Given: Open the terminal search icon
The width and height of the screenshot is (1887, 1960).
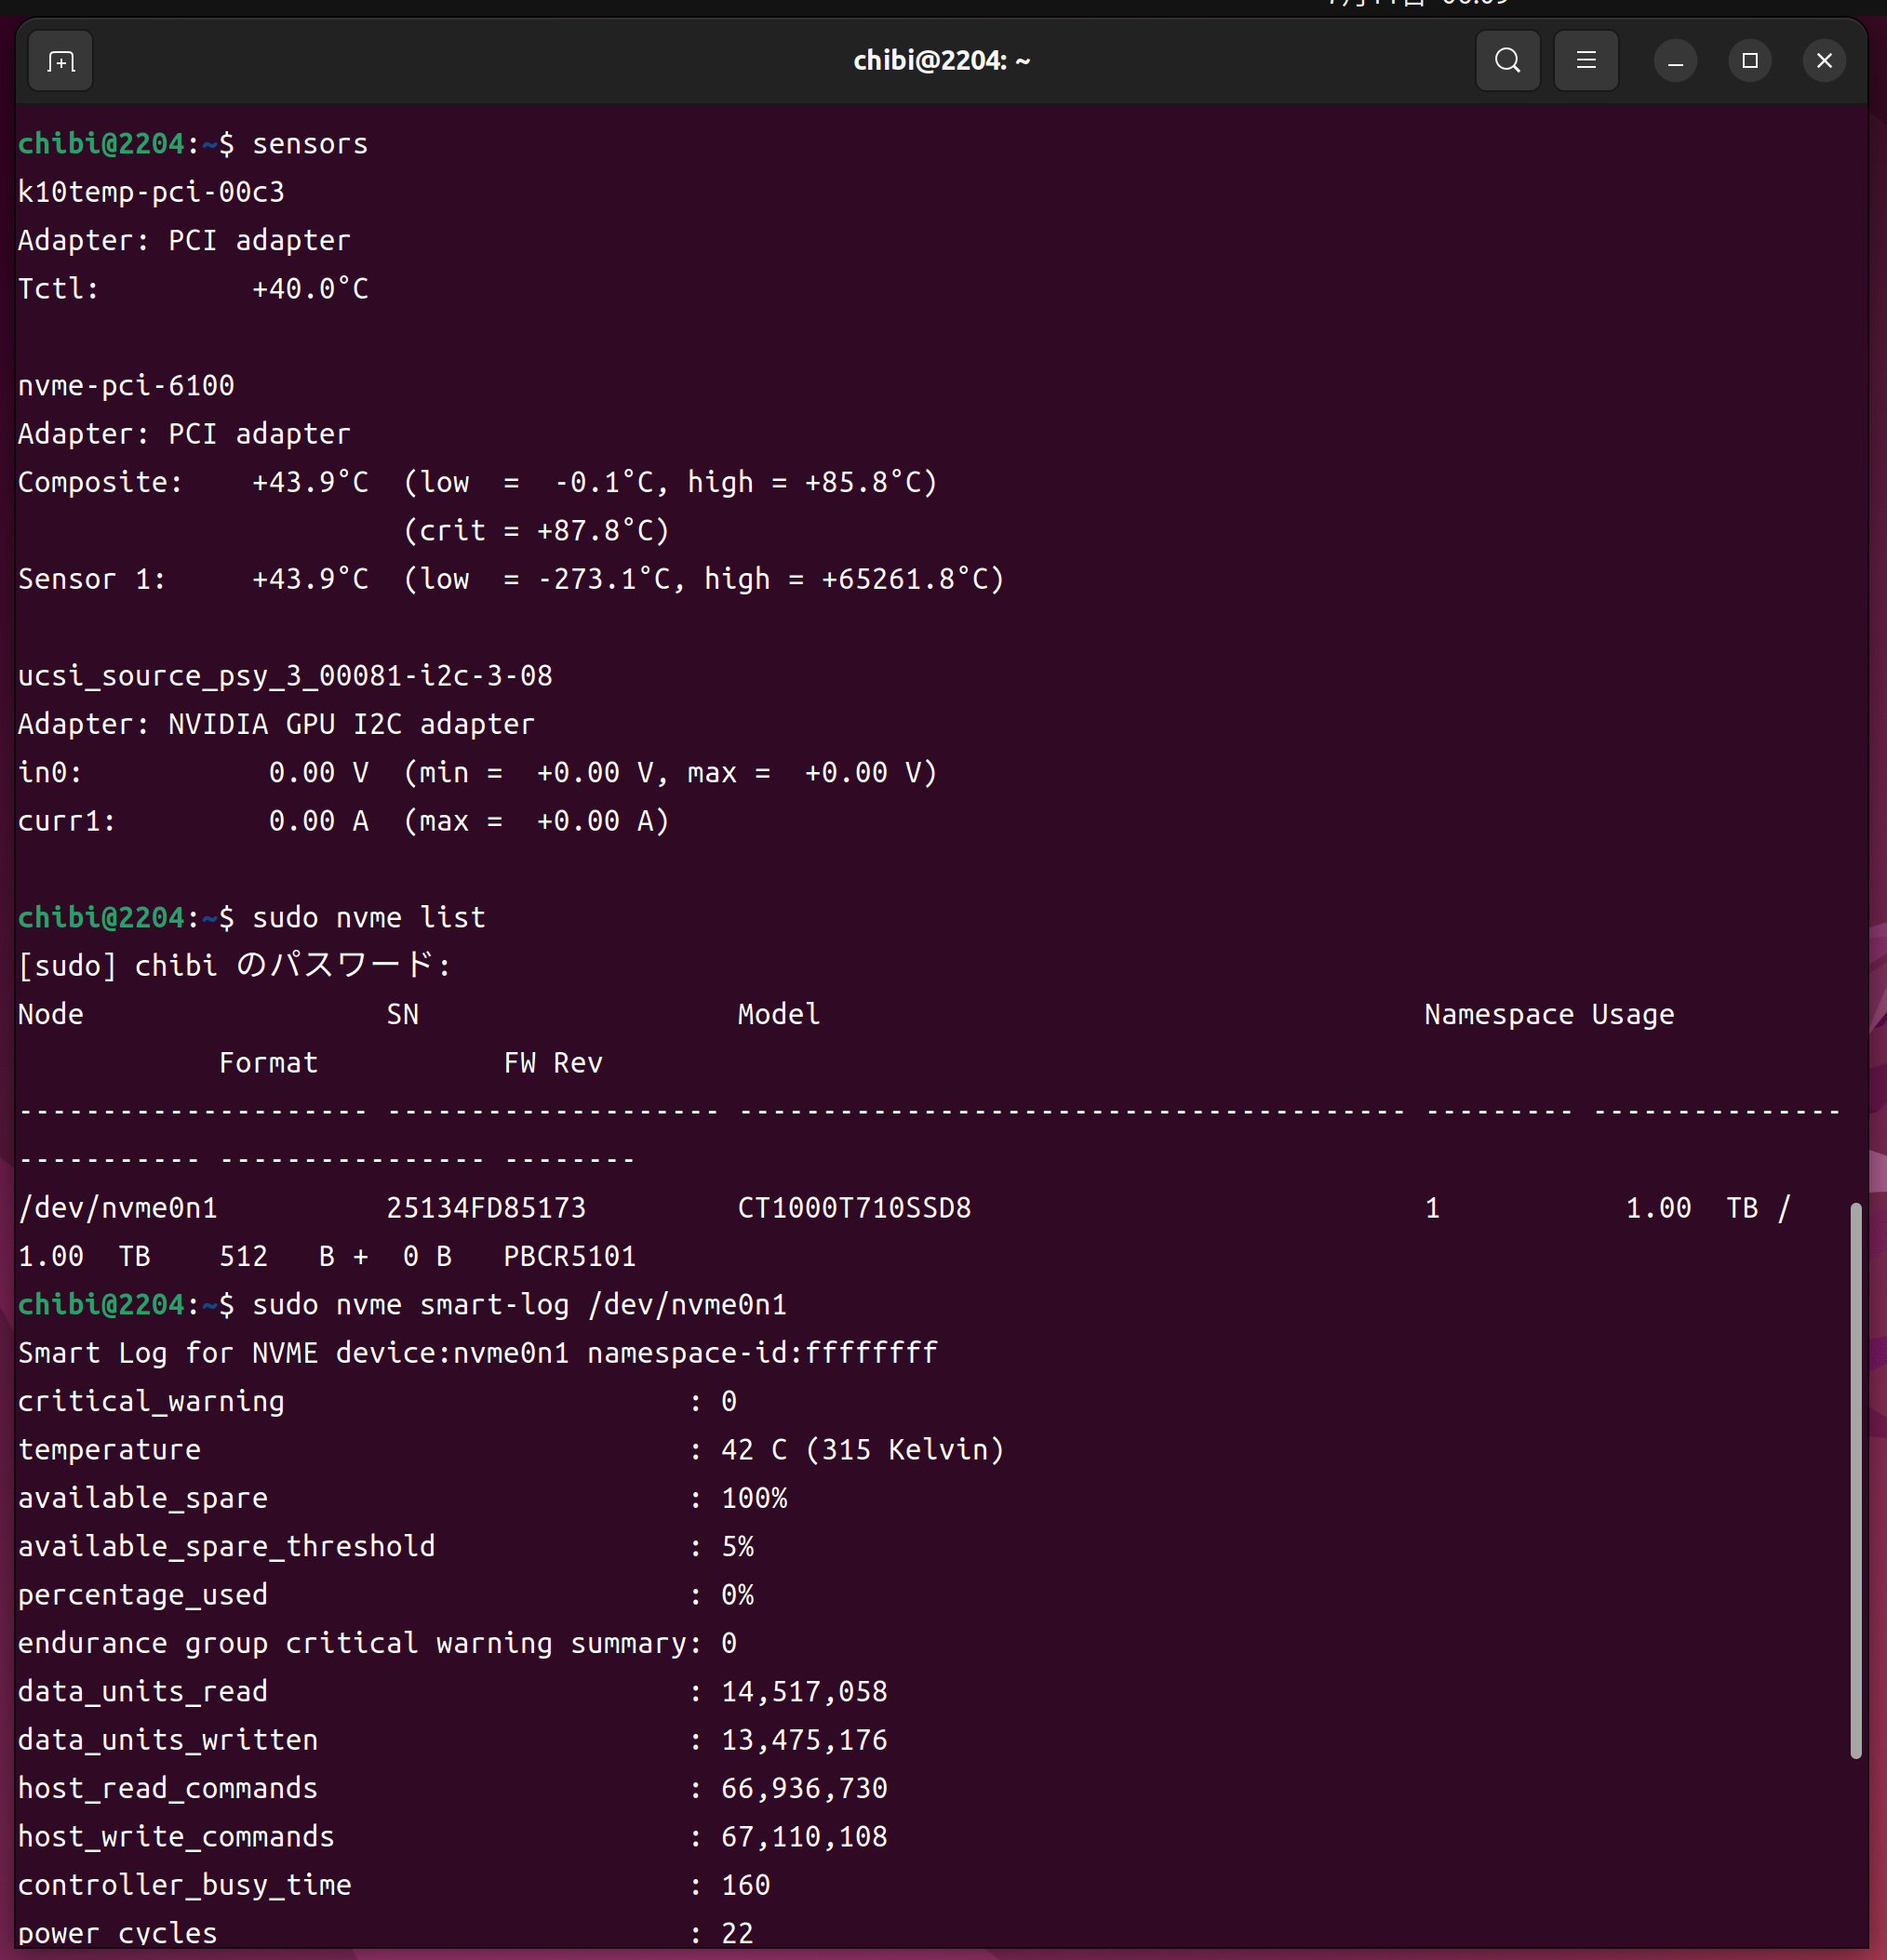Looking at the screenshot, I should pos(1507,61).
